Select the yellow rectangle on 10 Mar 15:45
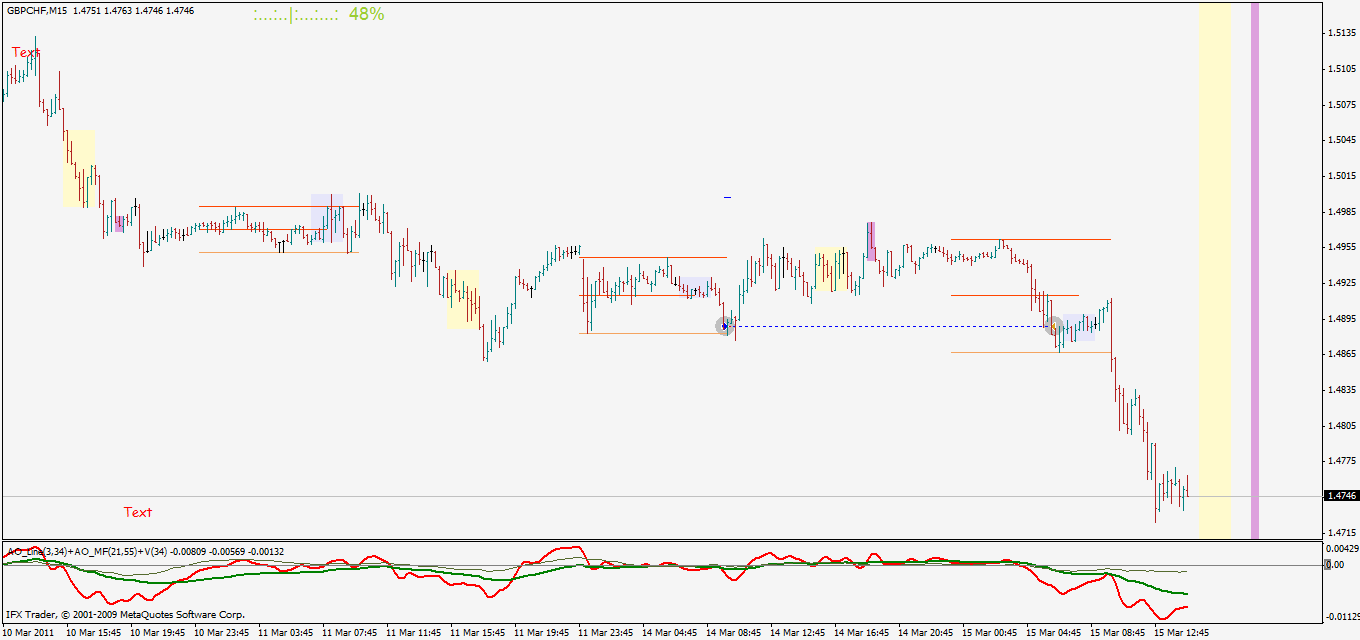This screenshot has width=1360, height=640. point(80,168)
